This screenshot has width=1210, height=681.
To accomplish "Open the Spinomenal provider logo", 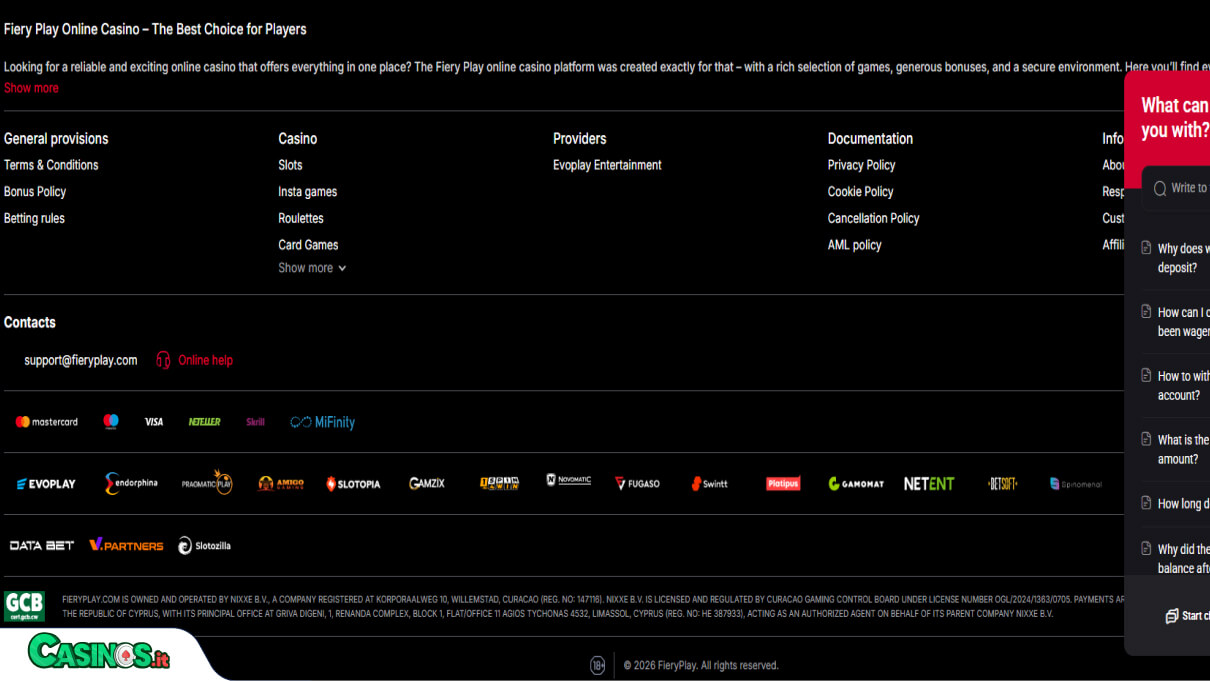I will 1076,484.
